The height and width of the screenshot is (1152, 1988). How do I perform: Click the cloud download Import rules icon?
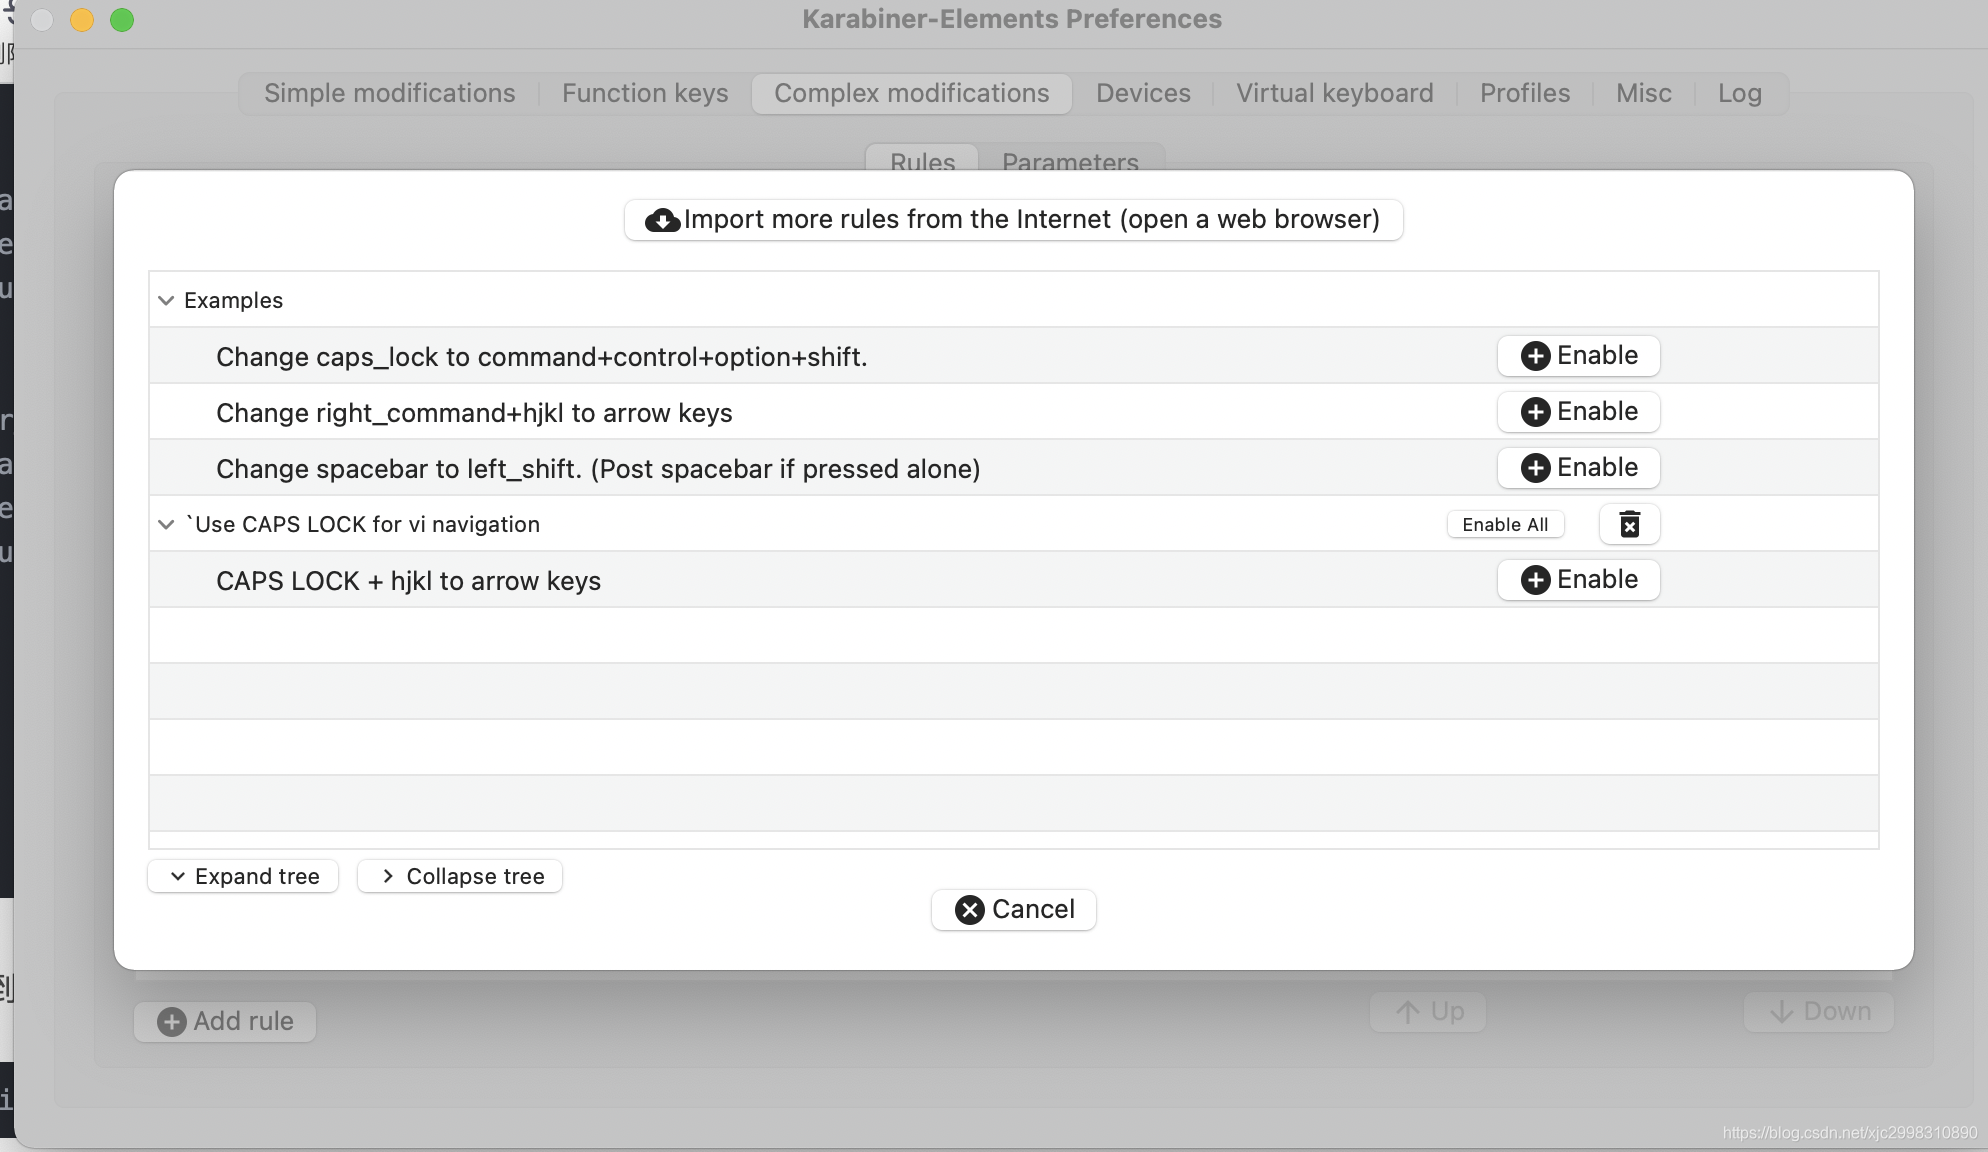pos(662,220)
